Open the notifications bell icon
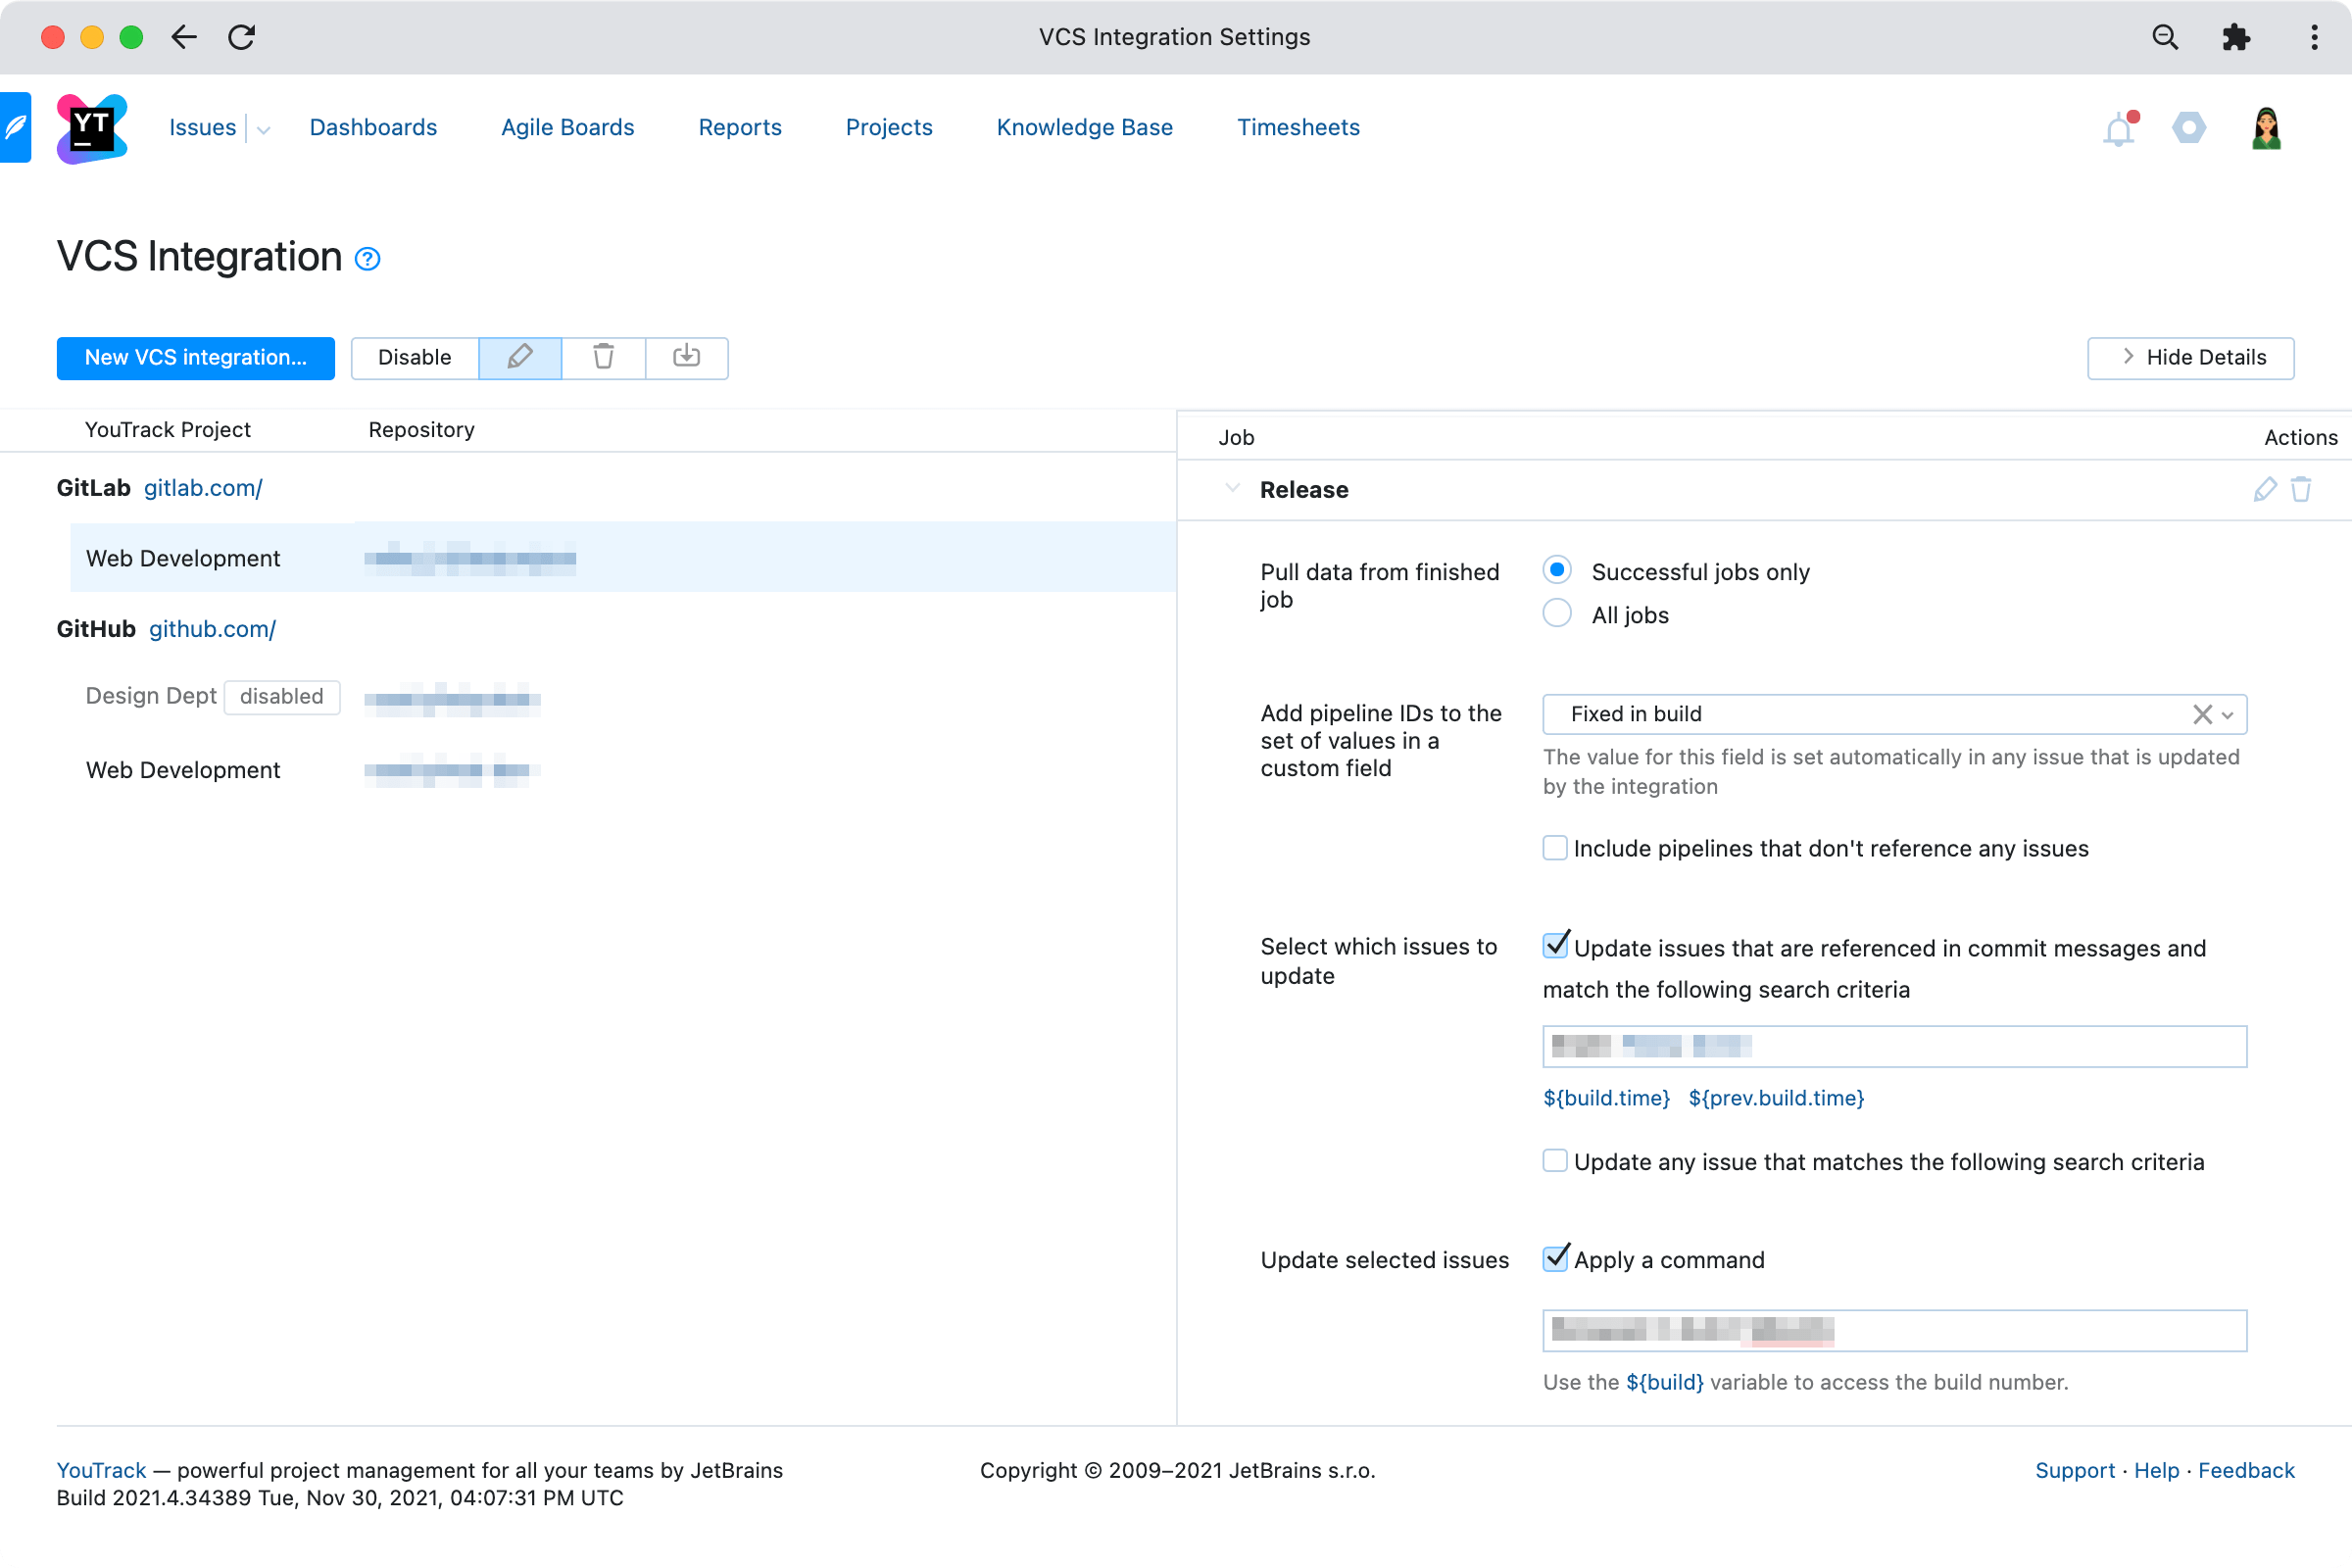Screen dimensions: 2352x1568 [x=2118, y=129]
